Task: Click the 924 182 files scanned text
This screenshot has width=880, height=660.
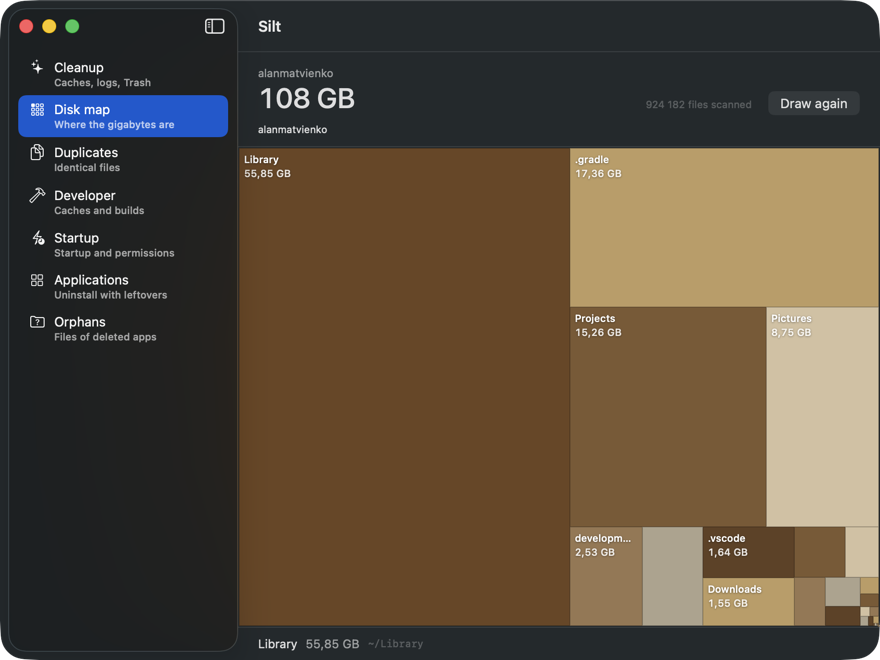Action: (698, 104)
